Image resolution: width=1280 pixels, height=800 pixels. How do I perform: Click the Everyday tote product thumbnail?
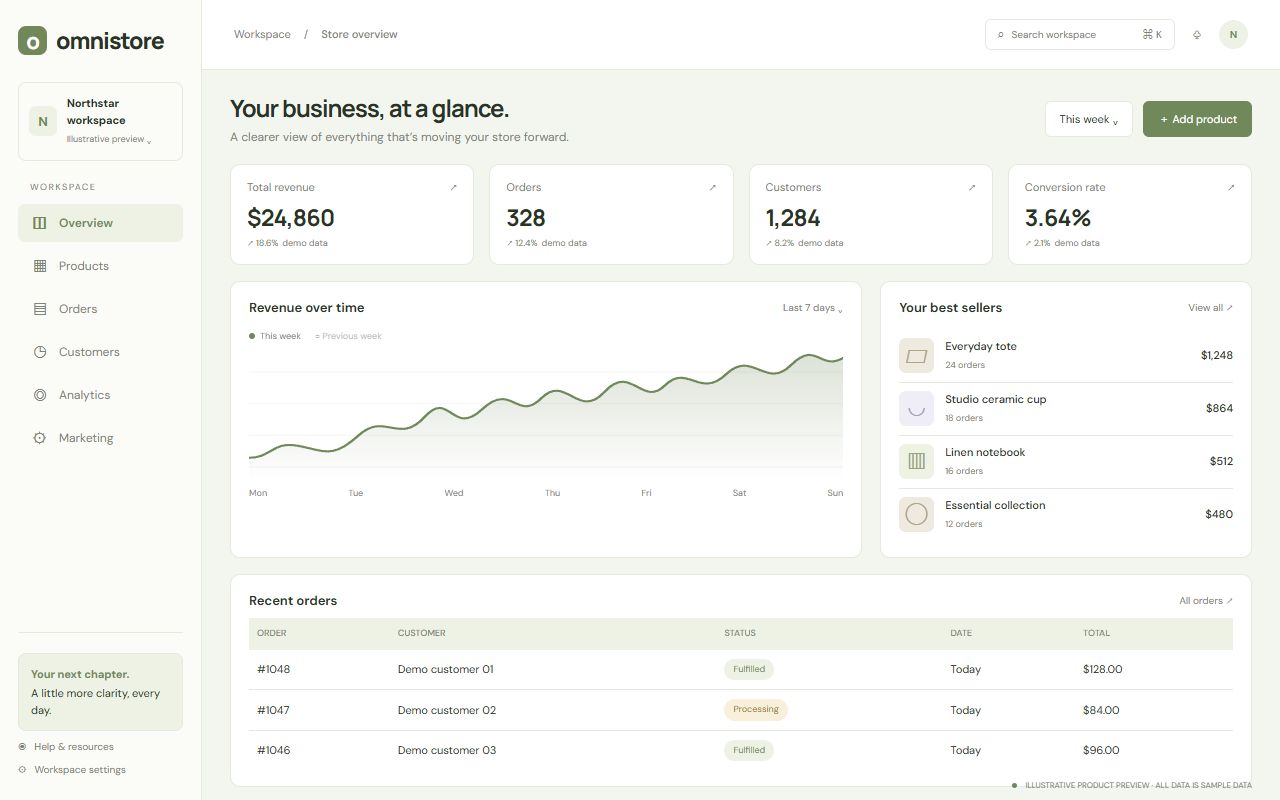coord(916,355)
